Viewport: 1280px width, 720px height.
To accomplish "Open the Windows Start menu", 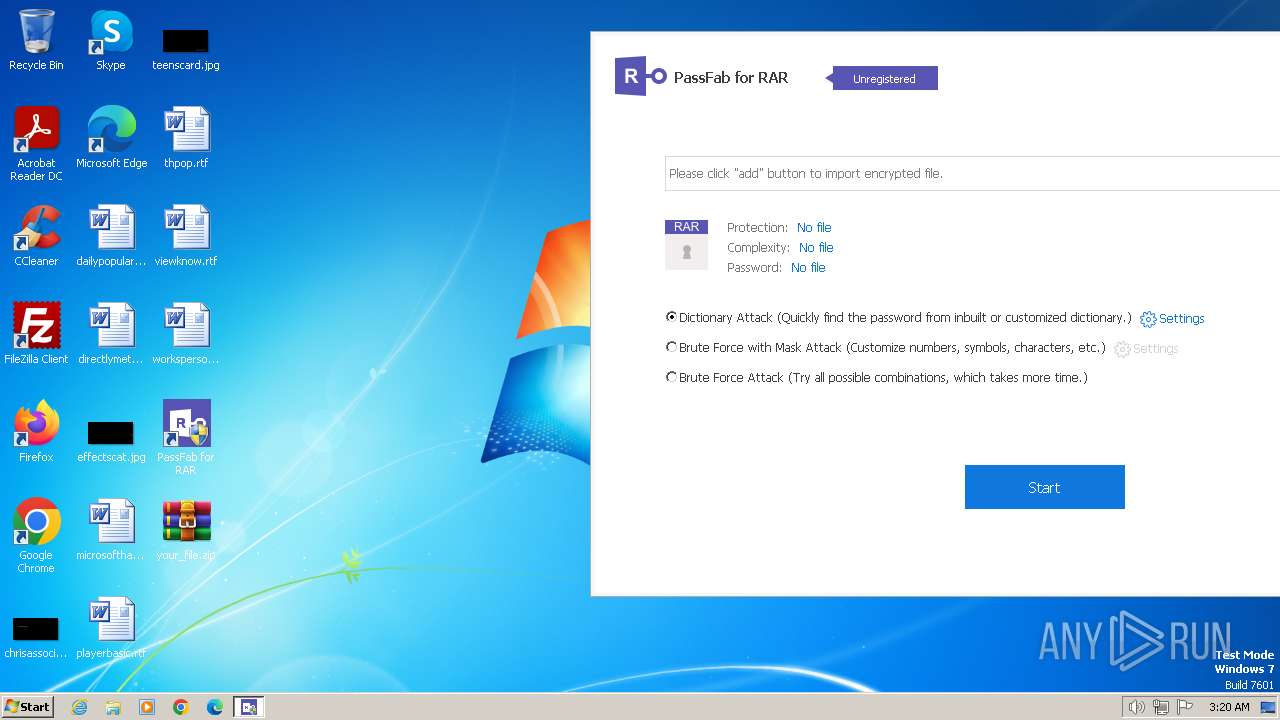I will [x=28, y=707].
